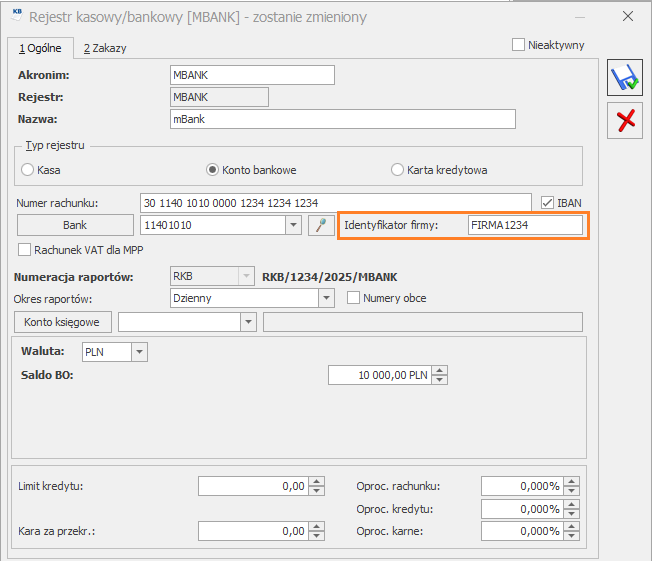
Task: Decrease Kara za przekr. using down arrow
Action: pyautogui.click(x=317, y=536)
